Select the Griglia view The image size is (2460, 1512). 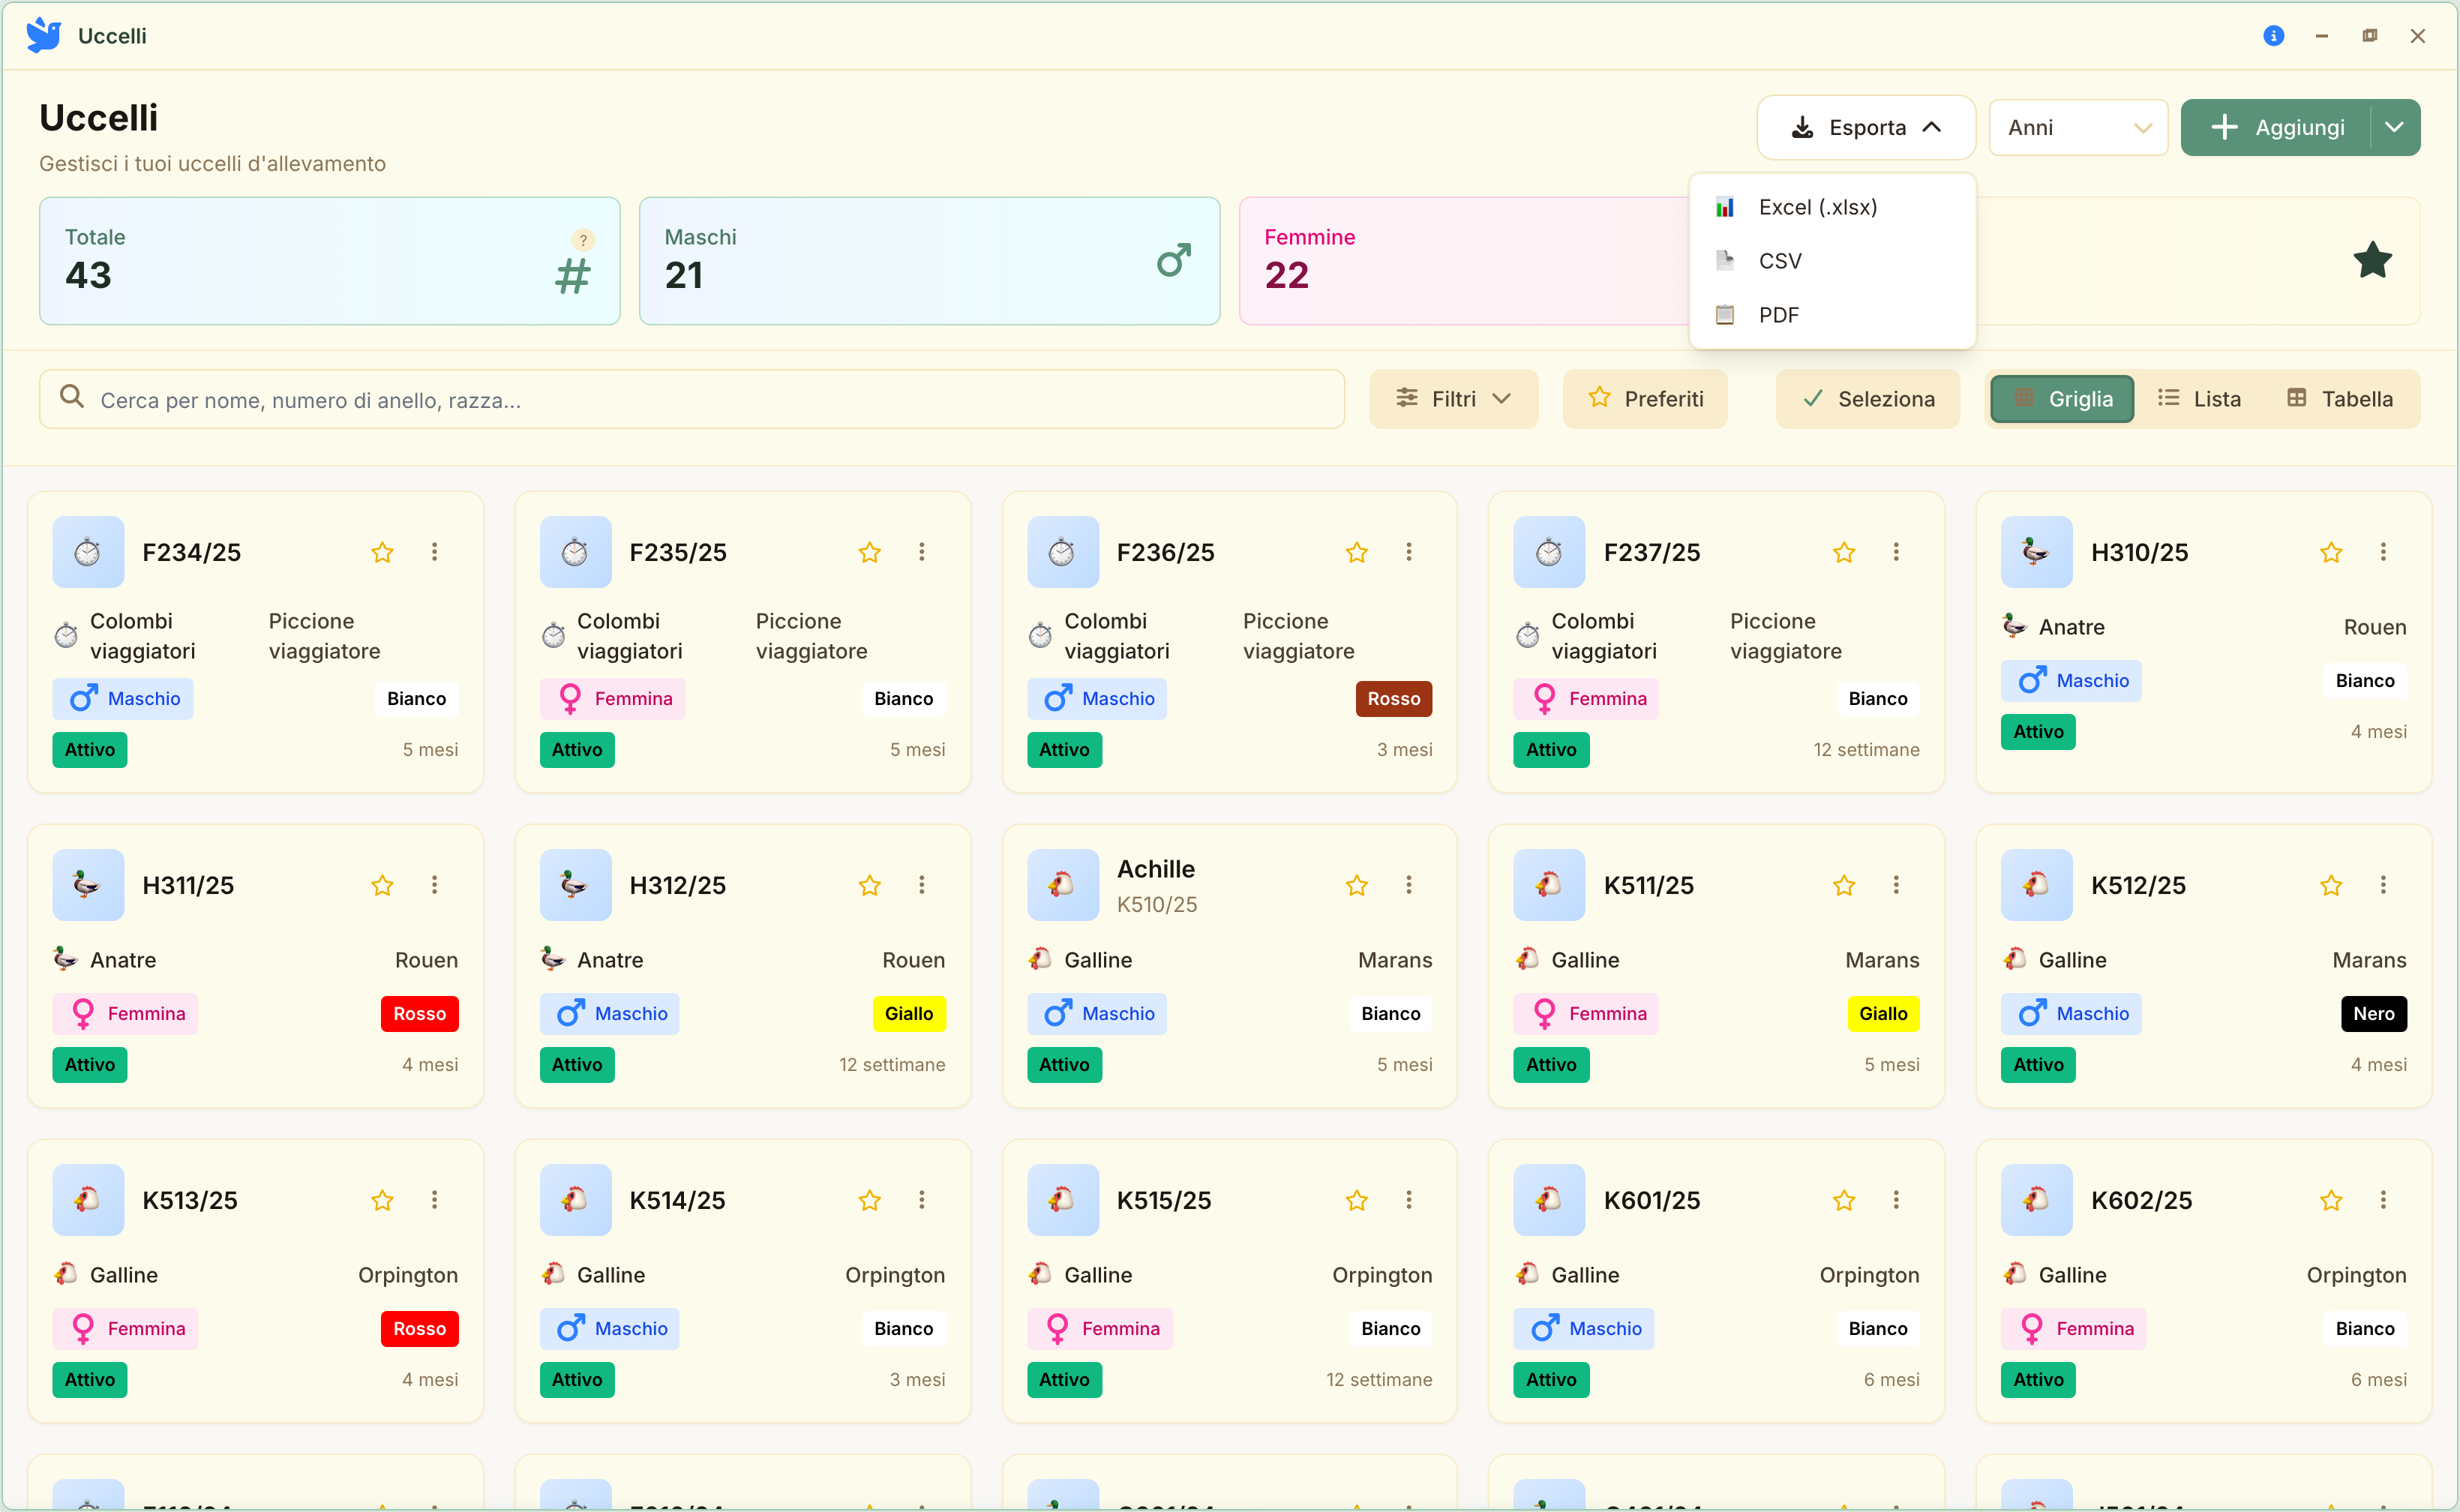(2062, 399)
